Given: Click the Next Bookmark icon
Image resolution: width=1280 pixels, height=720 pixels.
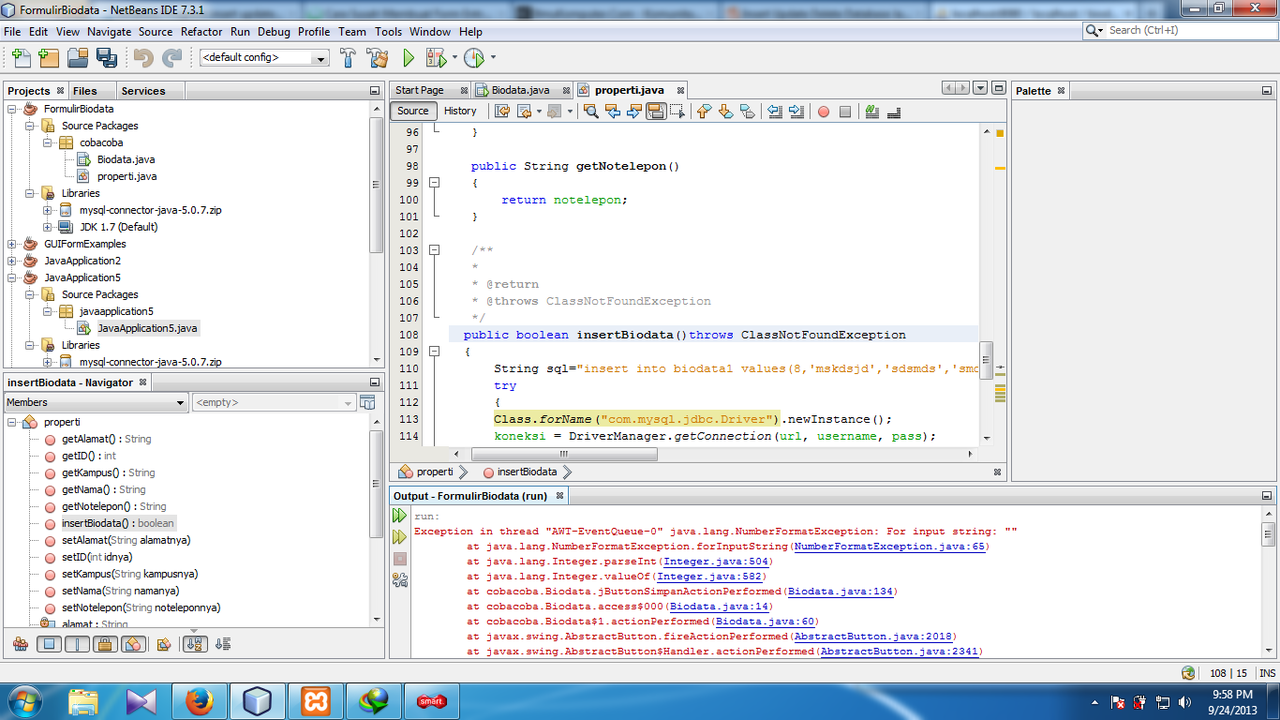Looking at the screenshot, I should [726, 111].
